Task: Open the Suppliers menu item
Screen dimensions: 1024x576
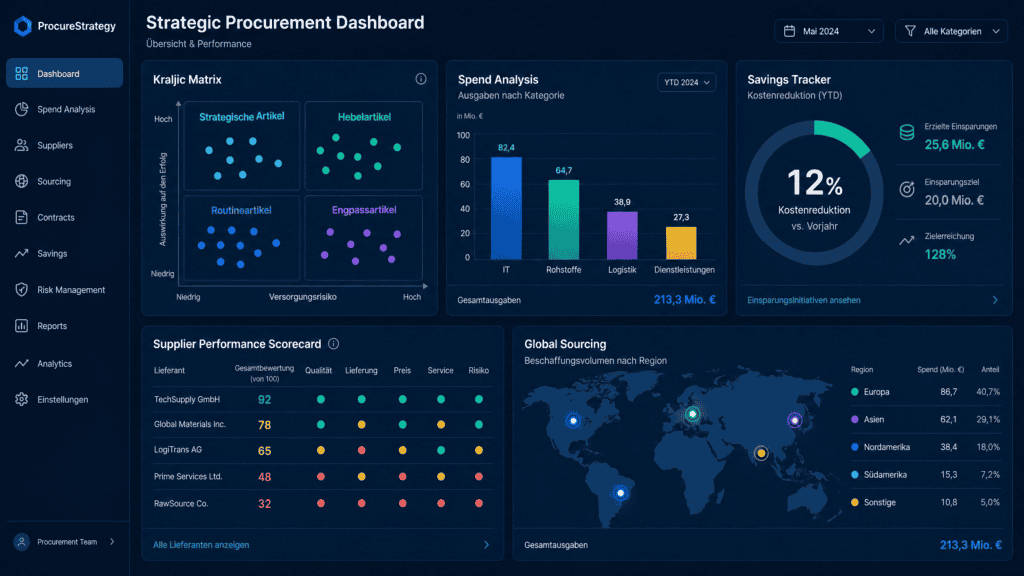Action: coord(65,145)
